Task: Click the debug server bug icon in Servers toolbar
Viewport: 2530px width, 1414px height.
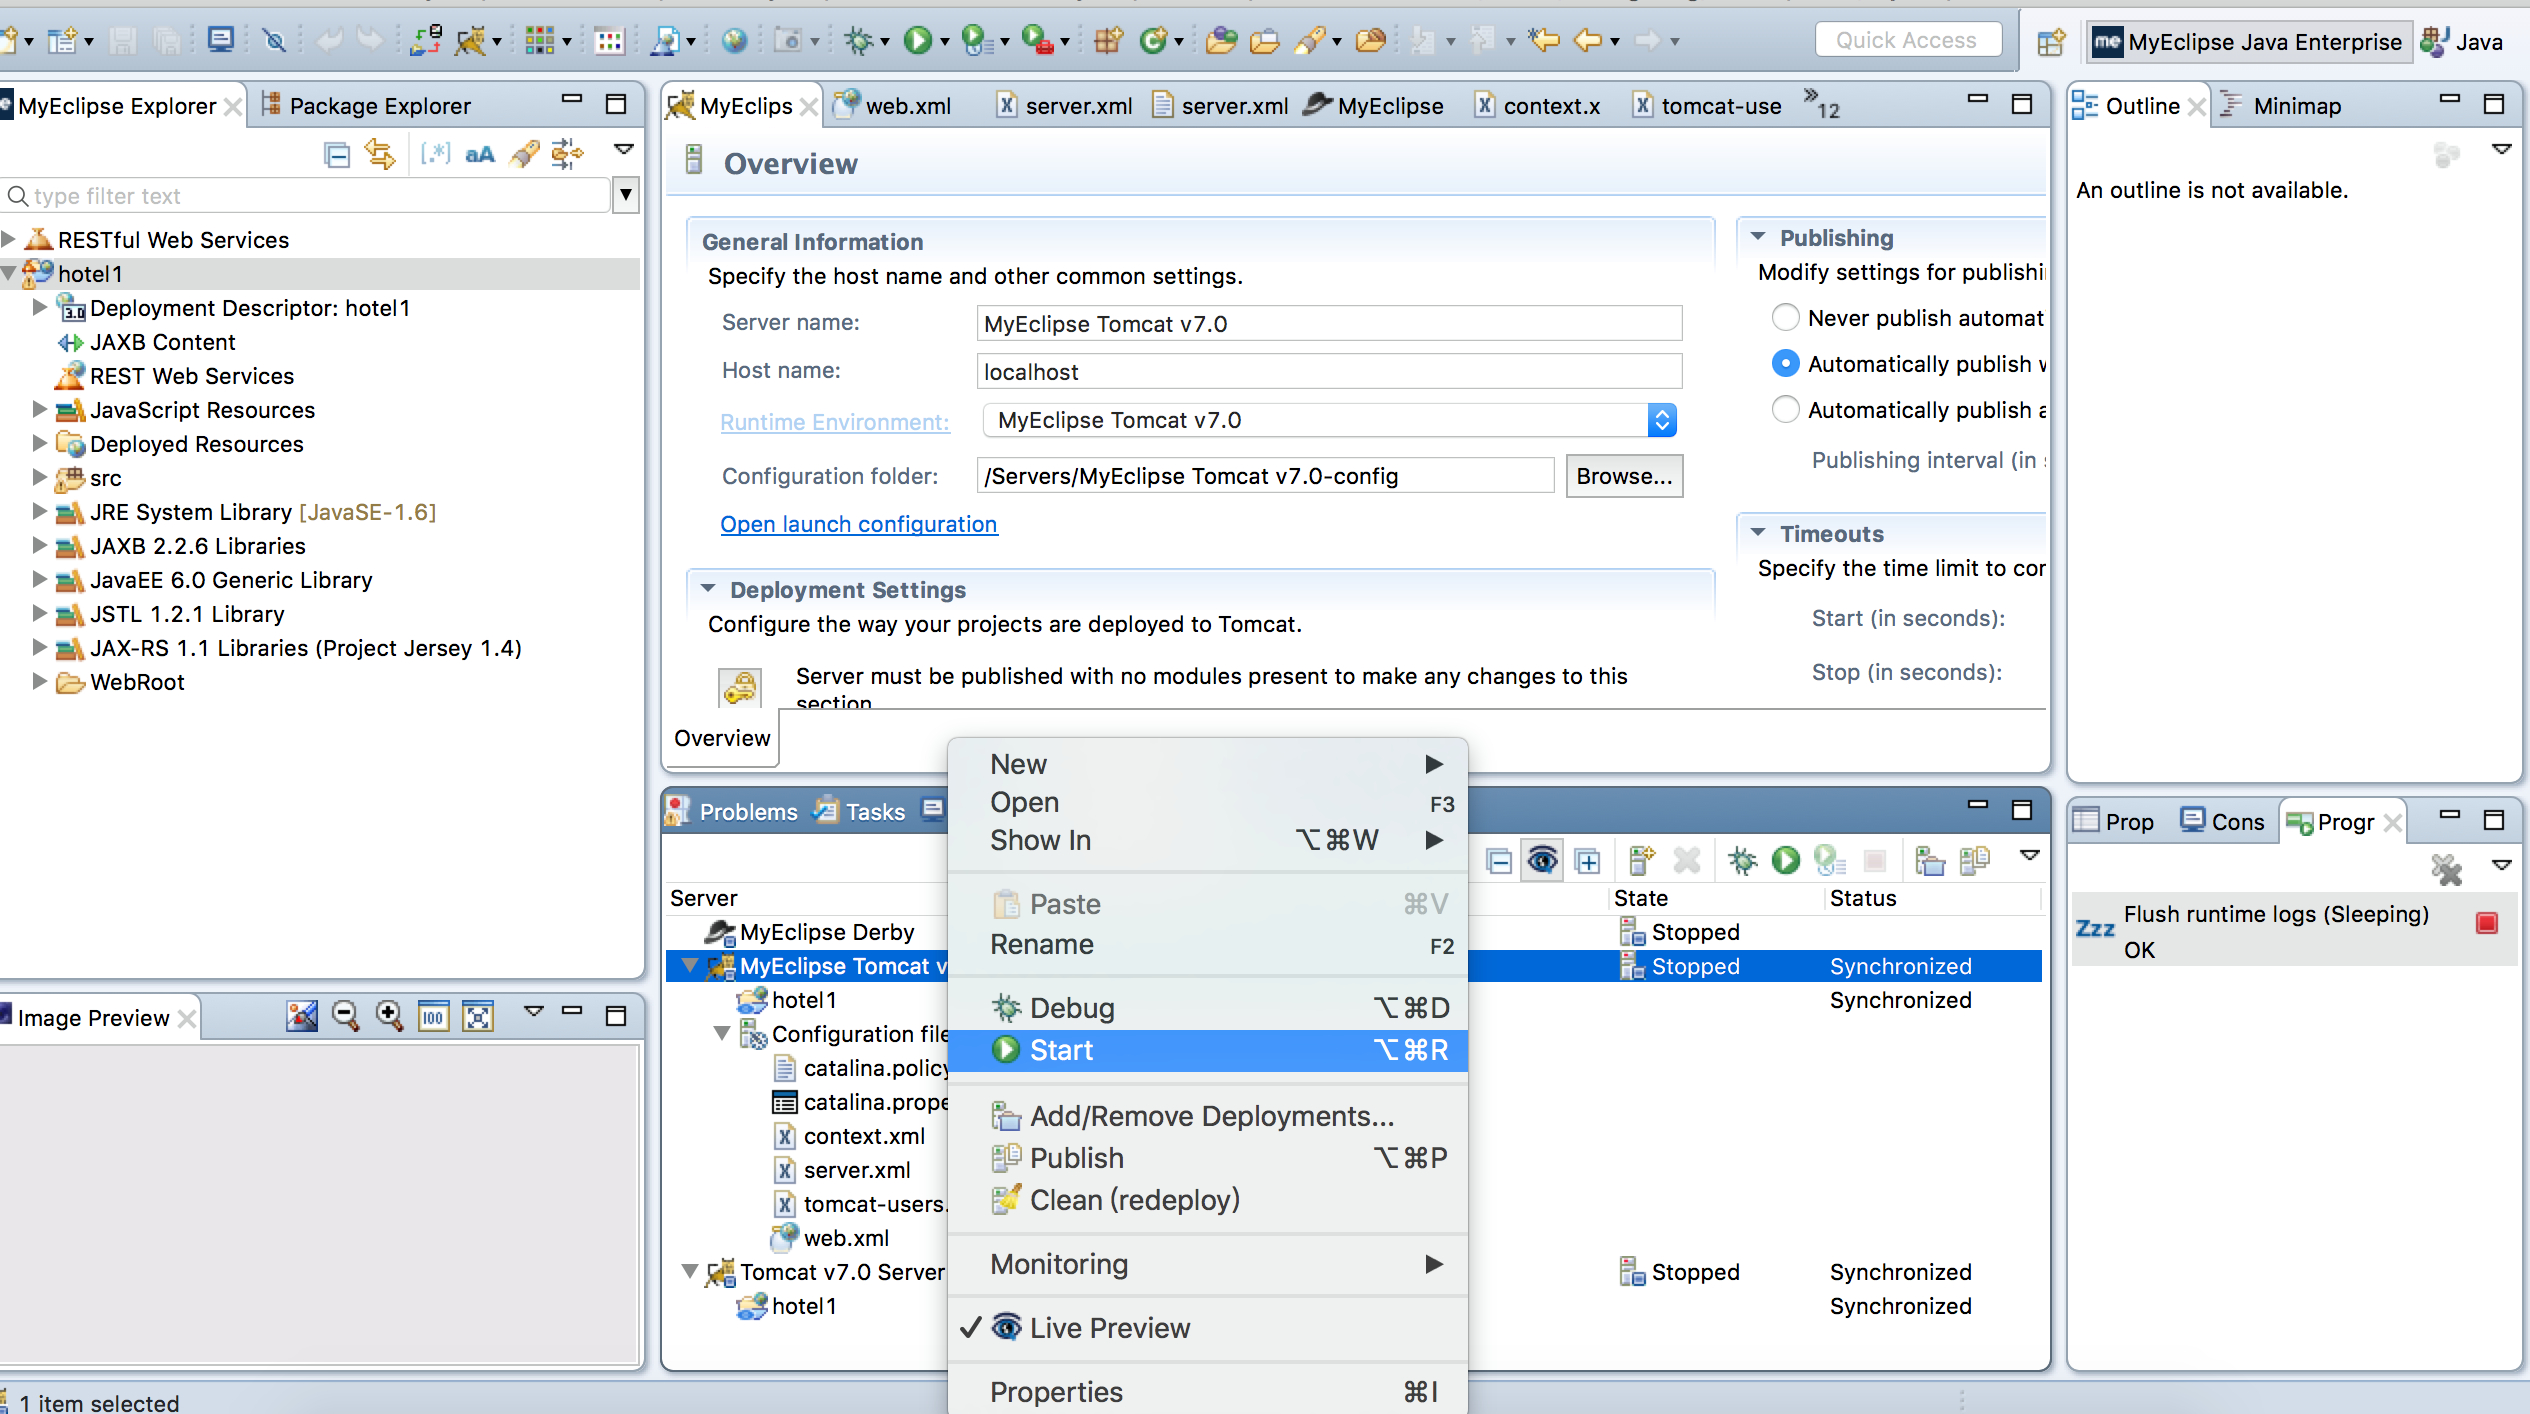Action: [x=1742, y=860]
